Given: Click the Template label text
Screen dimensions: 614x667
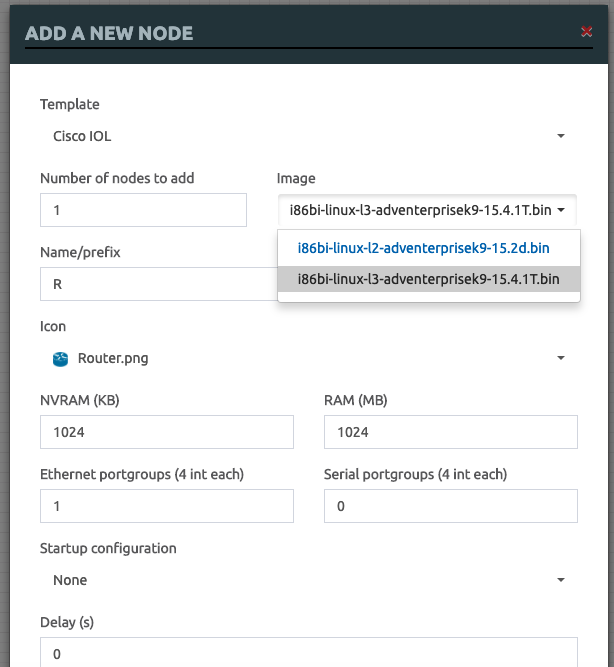Looking at the screenshot, I should (70, 105).
